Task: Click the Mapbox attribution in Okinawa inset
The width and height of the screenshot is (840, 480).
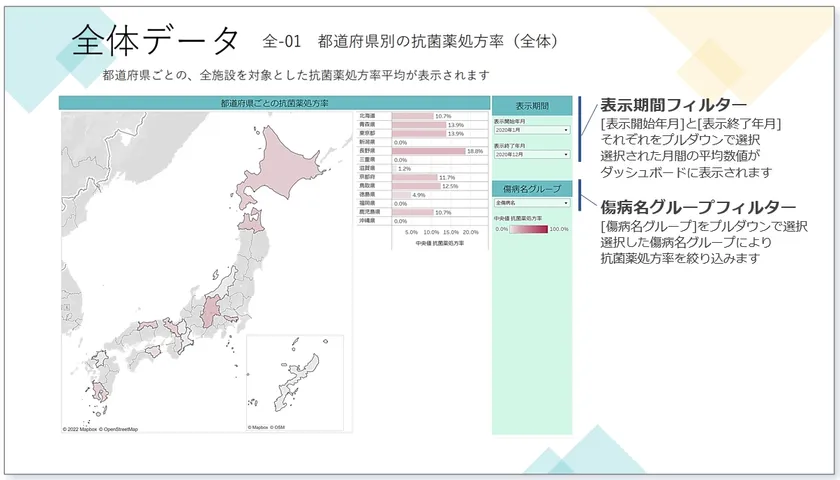Action: pyautogui.click(x=258, y=428)
